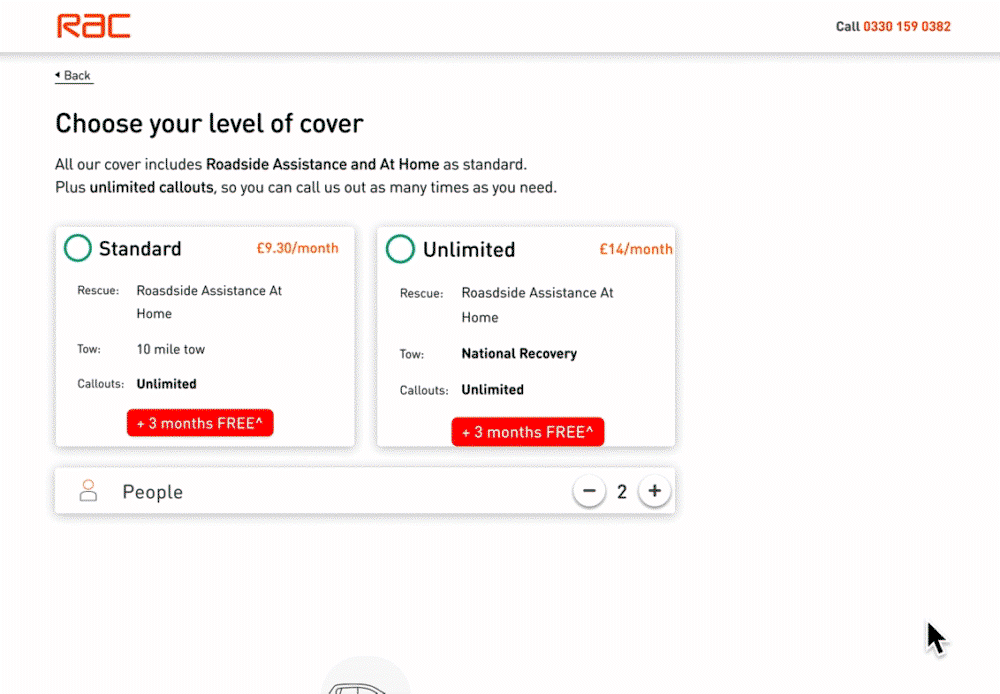The width and height of the screenshot is (1000, 694).
Task: Go back using the Back link
Action: pos(73,75)
